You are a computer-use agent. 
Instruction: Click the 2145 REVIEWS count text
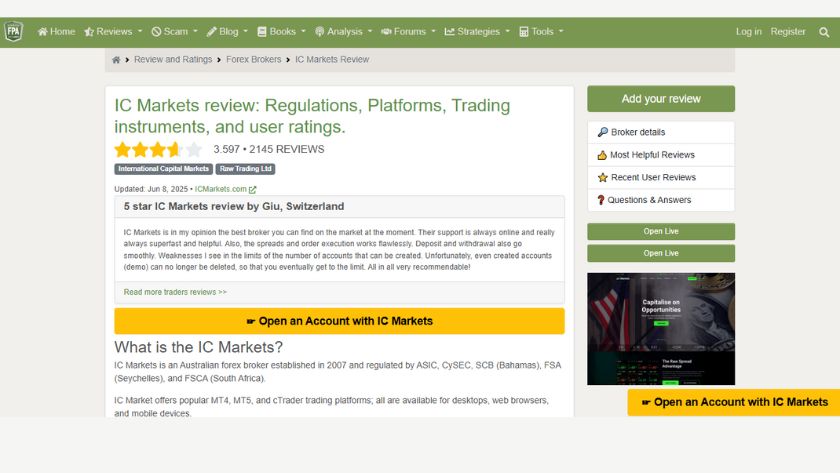tap(287, 149)
